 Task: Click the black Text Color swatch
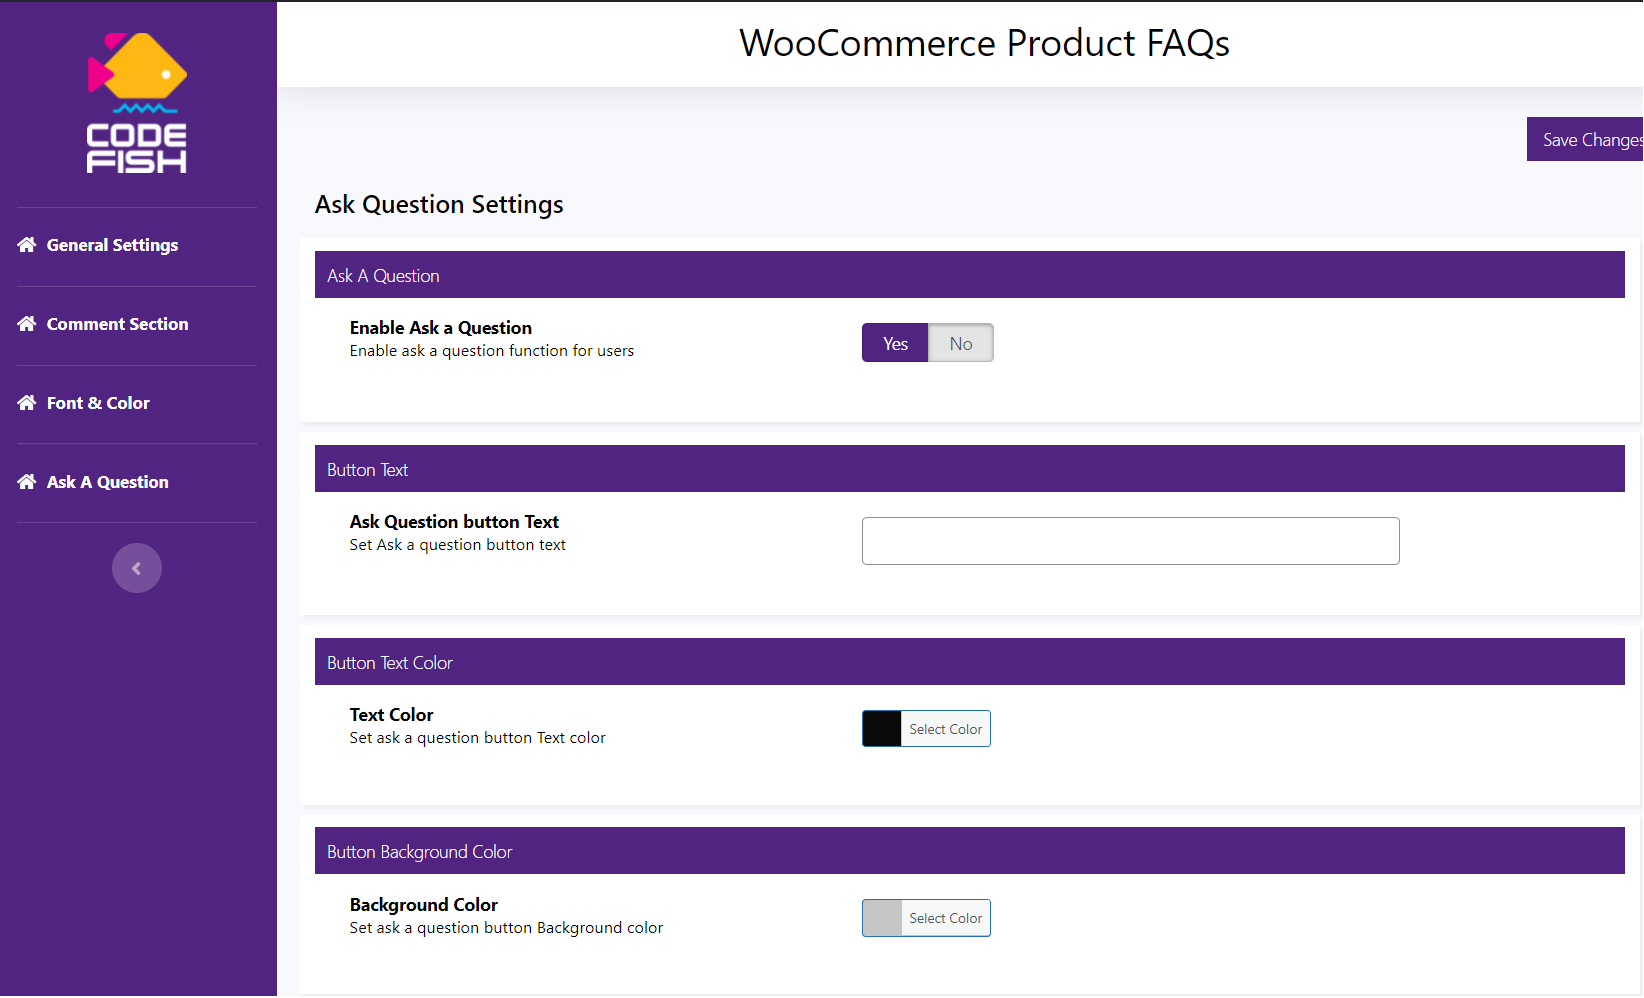click(882, 729)
